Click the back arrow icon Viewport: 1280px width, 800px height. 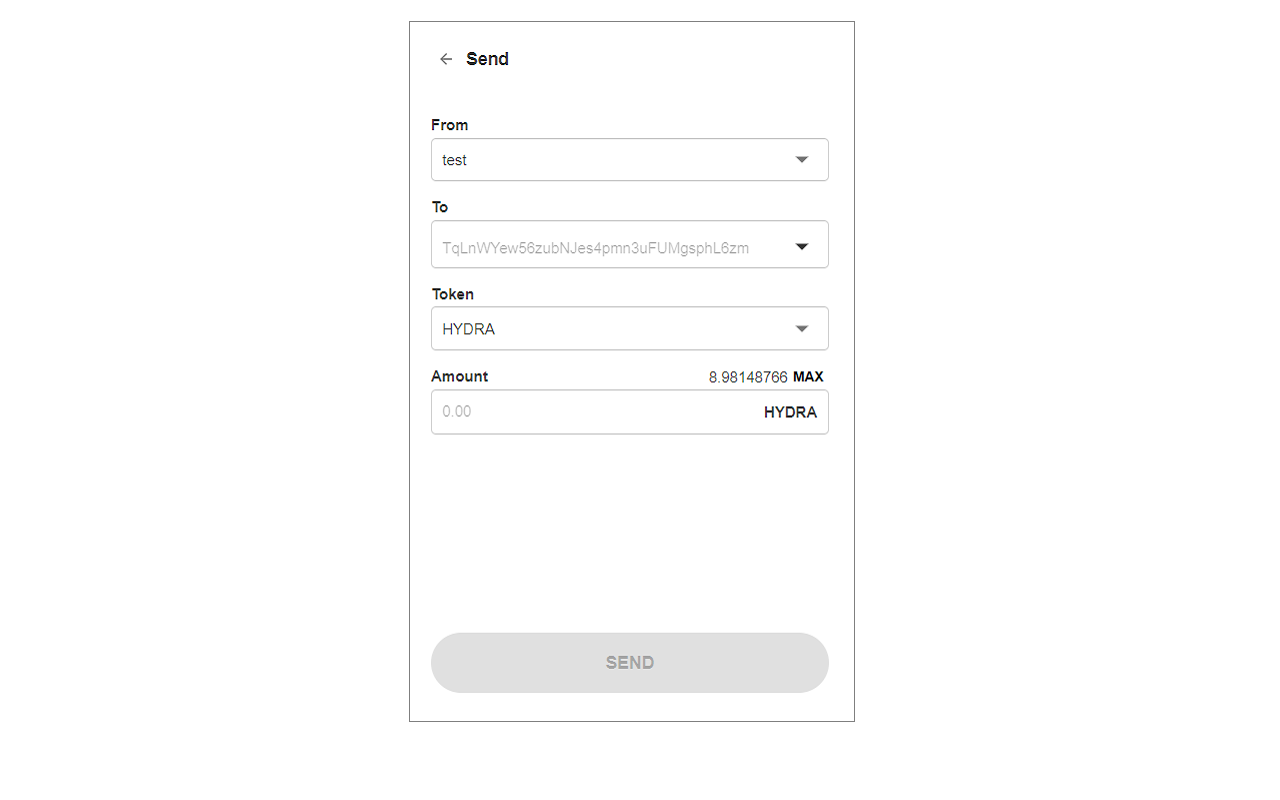(445, 59)
